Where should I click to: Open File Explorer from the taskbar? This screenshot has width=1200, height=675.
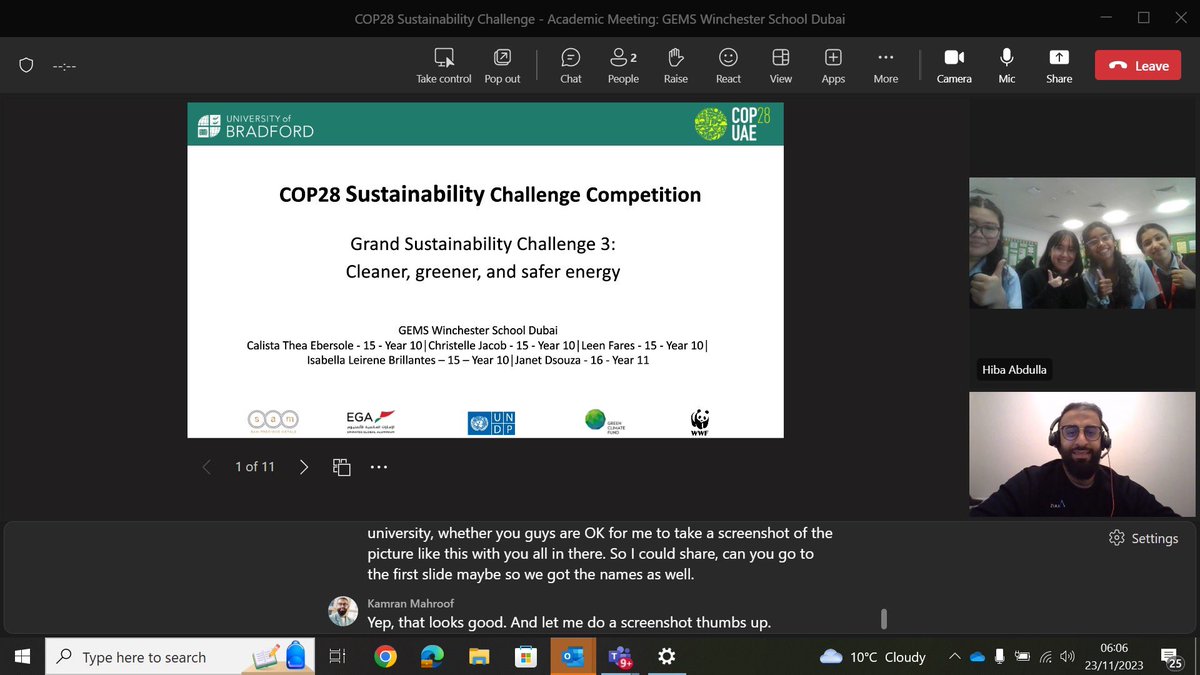tap(478, 656)
